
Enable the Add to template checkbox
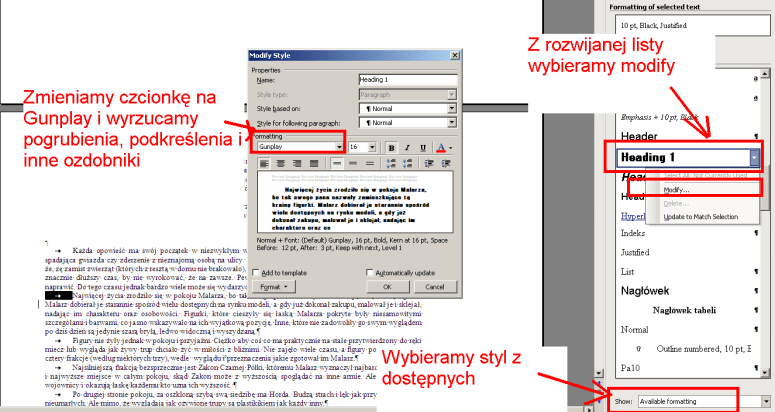(x=258, y=272)
